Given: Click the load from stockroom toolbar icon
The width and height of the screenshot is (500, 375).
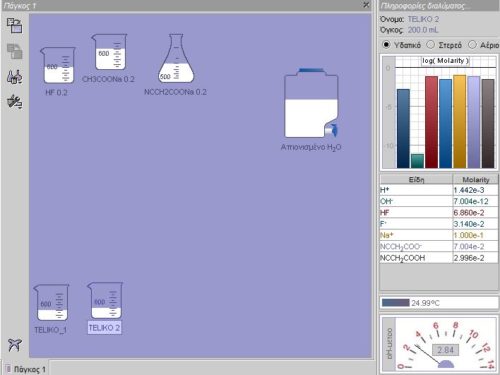Looking at the screenshot, I should 15,26.
